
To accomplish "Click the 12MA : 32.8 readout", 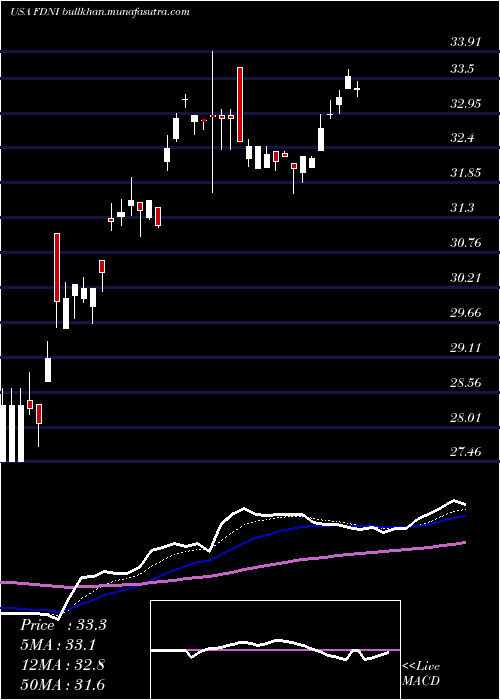I will [62, 664].
